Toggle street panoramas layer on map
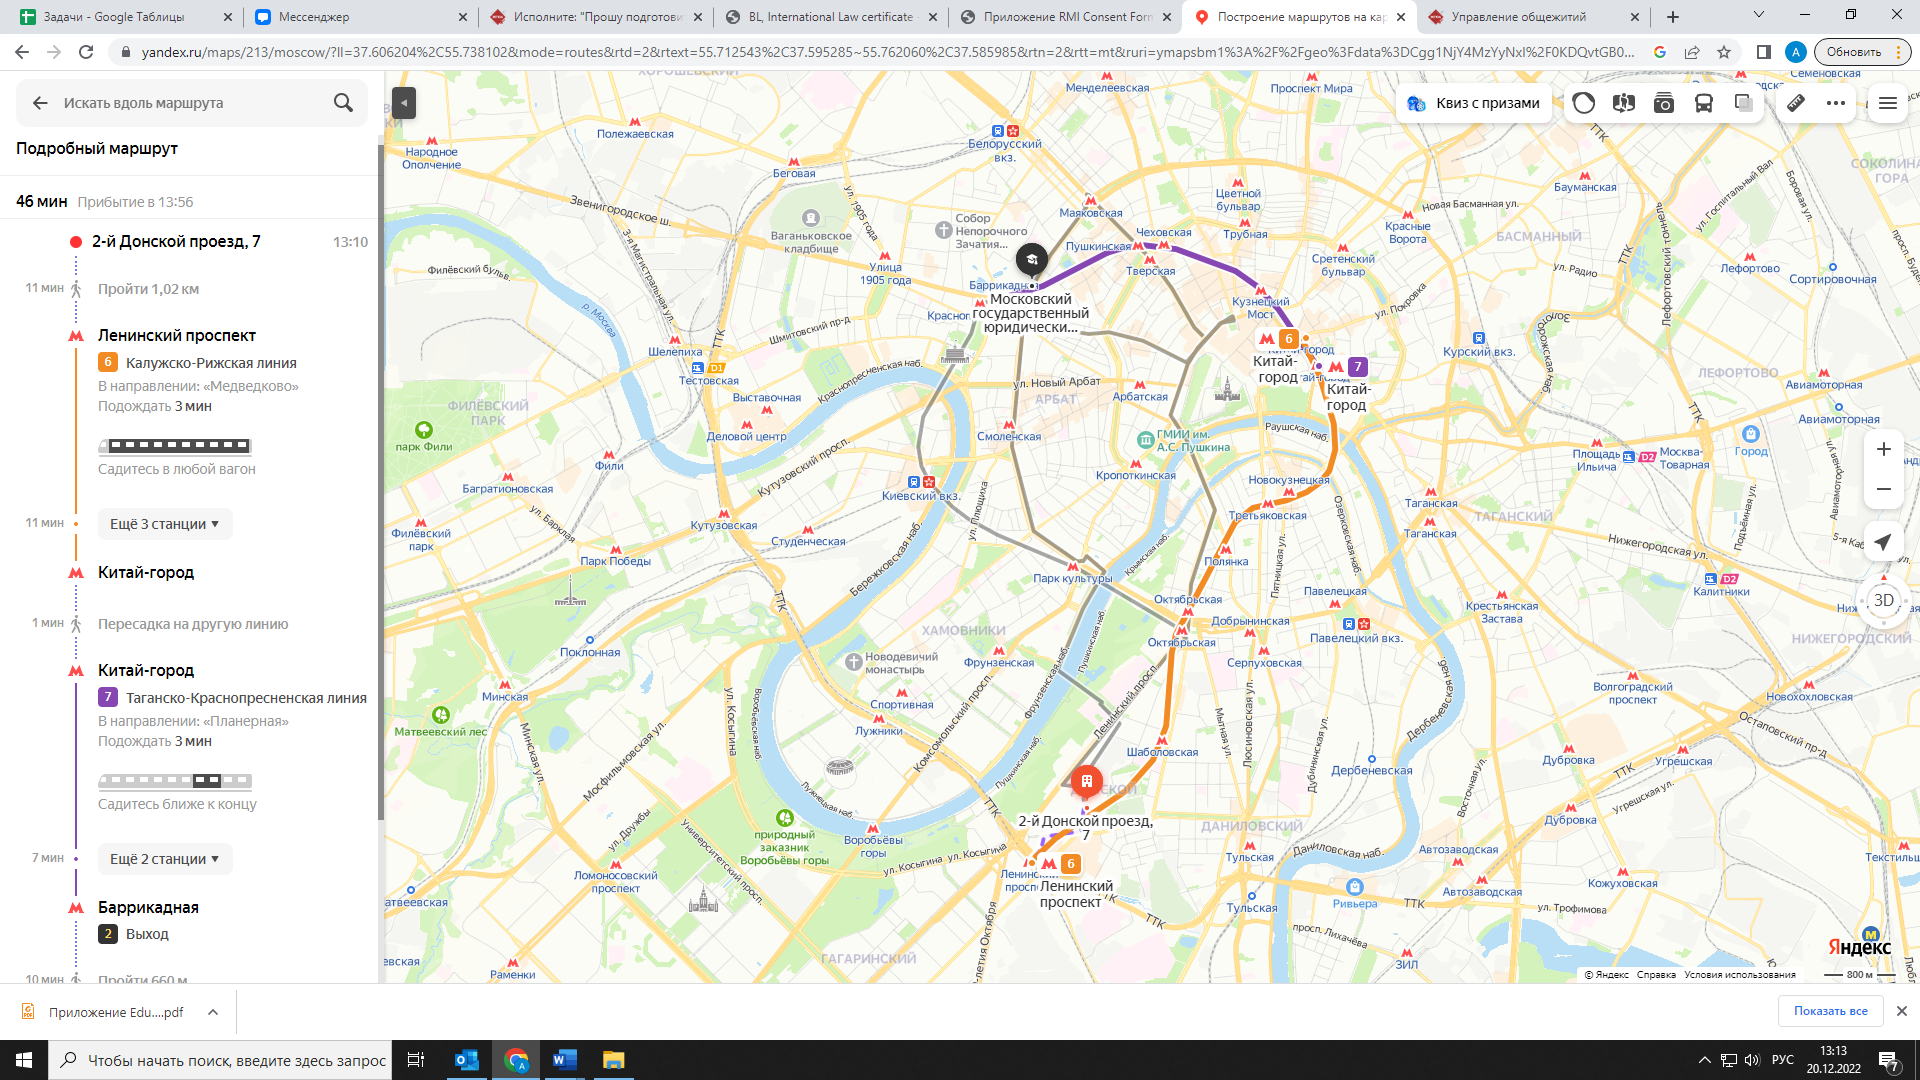 (x=1624, y=103)
